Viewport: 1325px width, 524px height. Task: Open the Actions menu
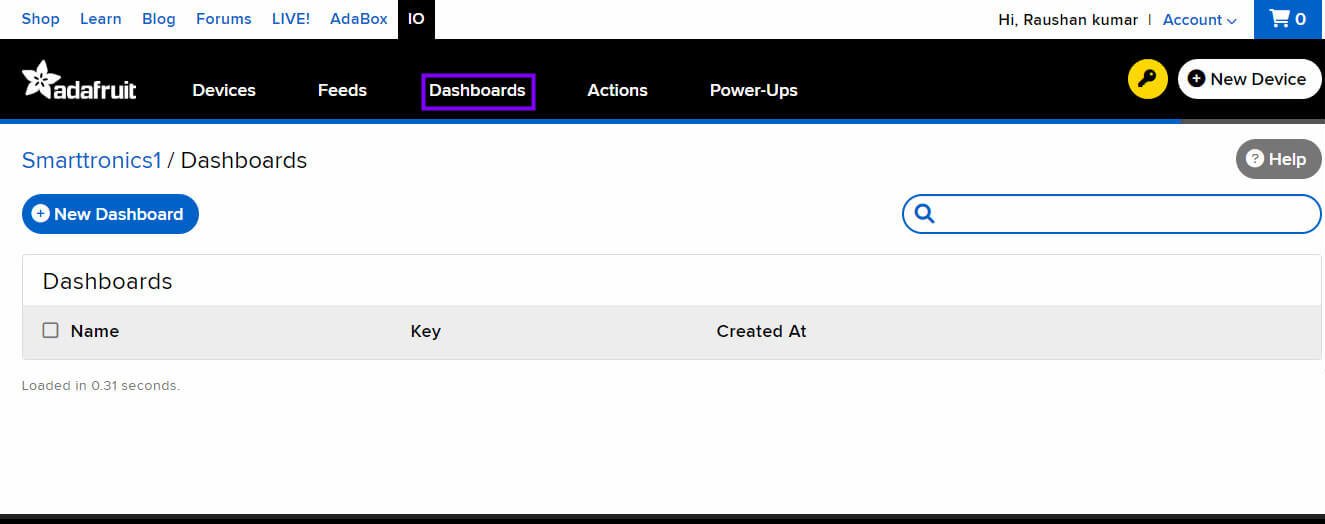pos(617,90)
